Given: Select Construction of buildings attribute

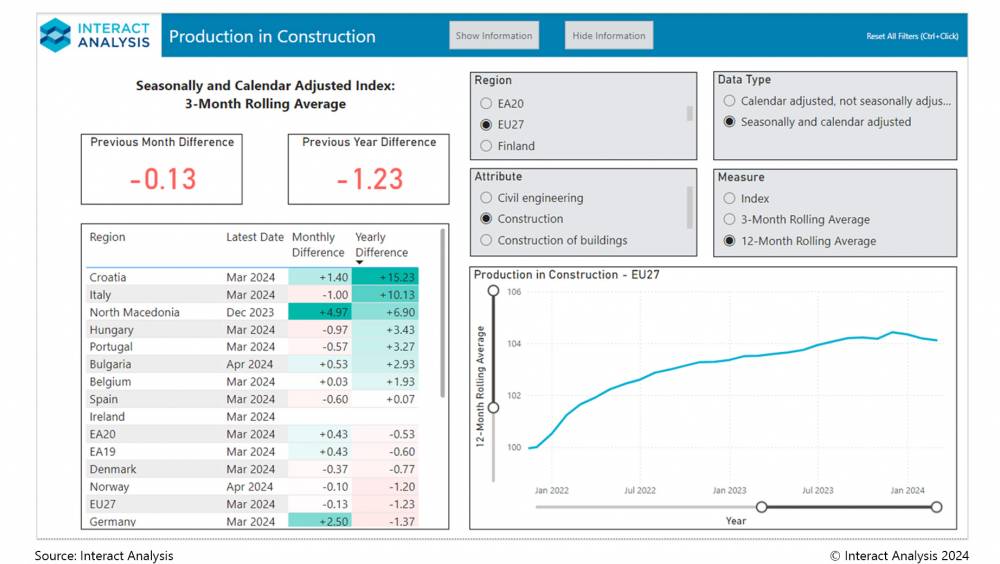Looking at the screenshot, I should pos(486,240).
